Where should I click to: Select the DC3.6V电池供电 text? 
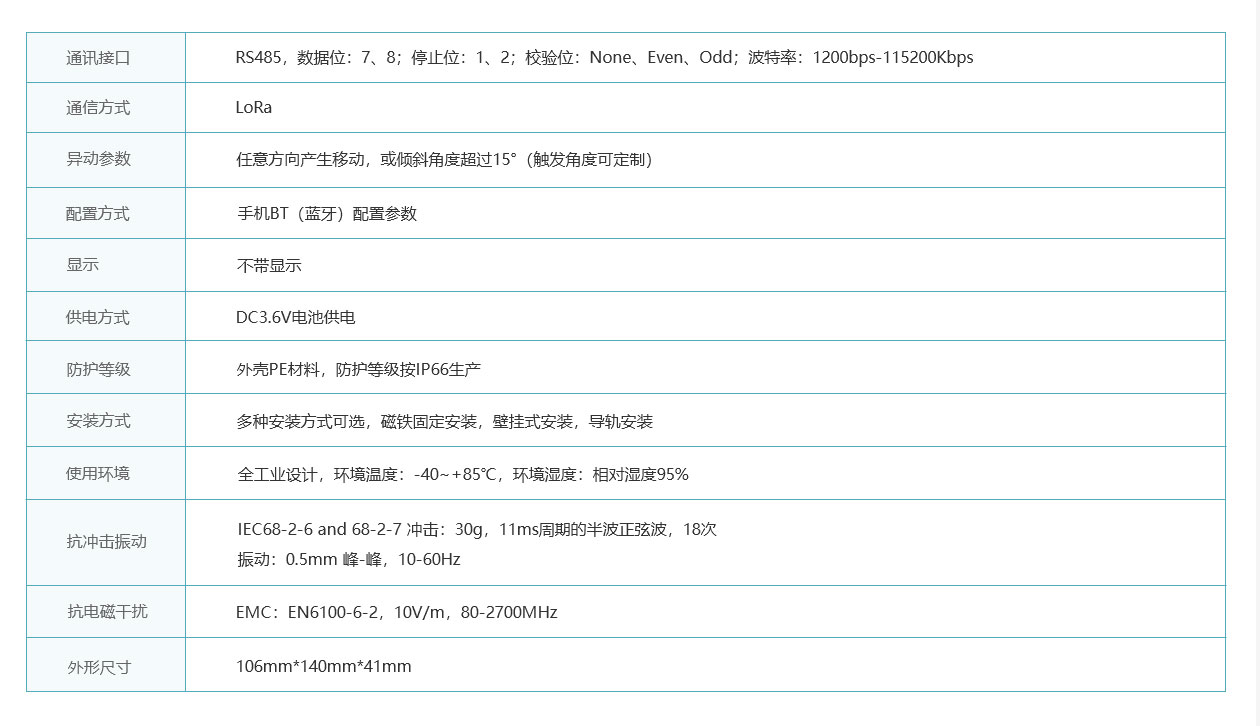coord(295,318)
